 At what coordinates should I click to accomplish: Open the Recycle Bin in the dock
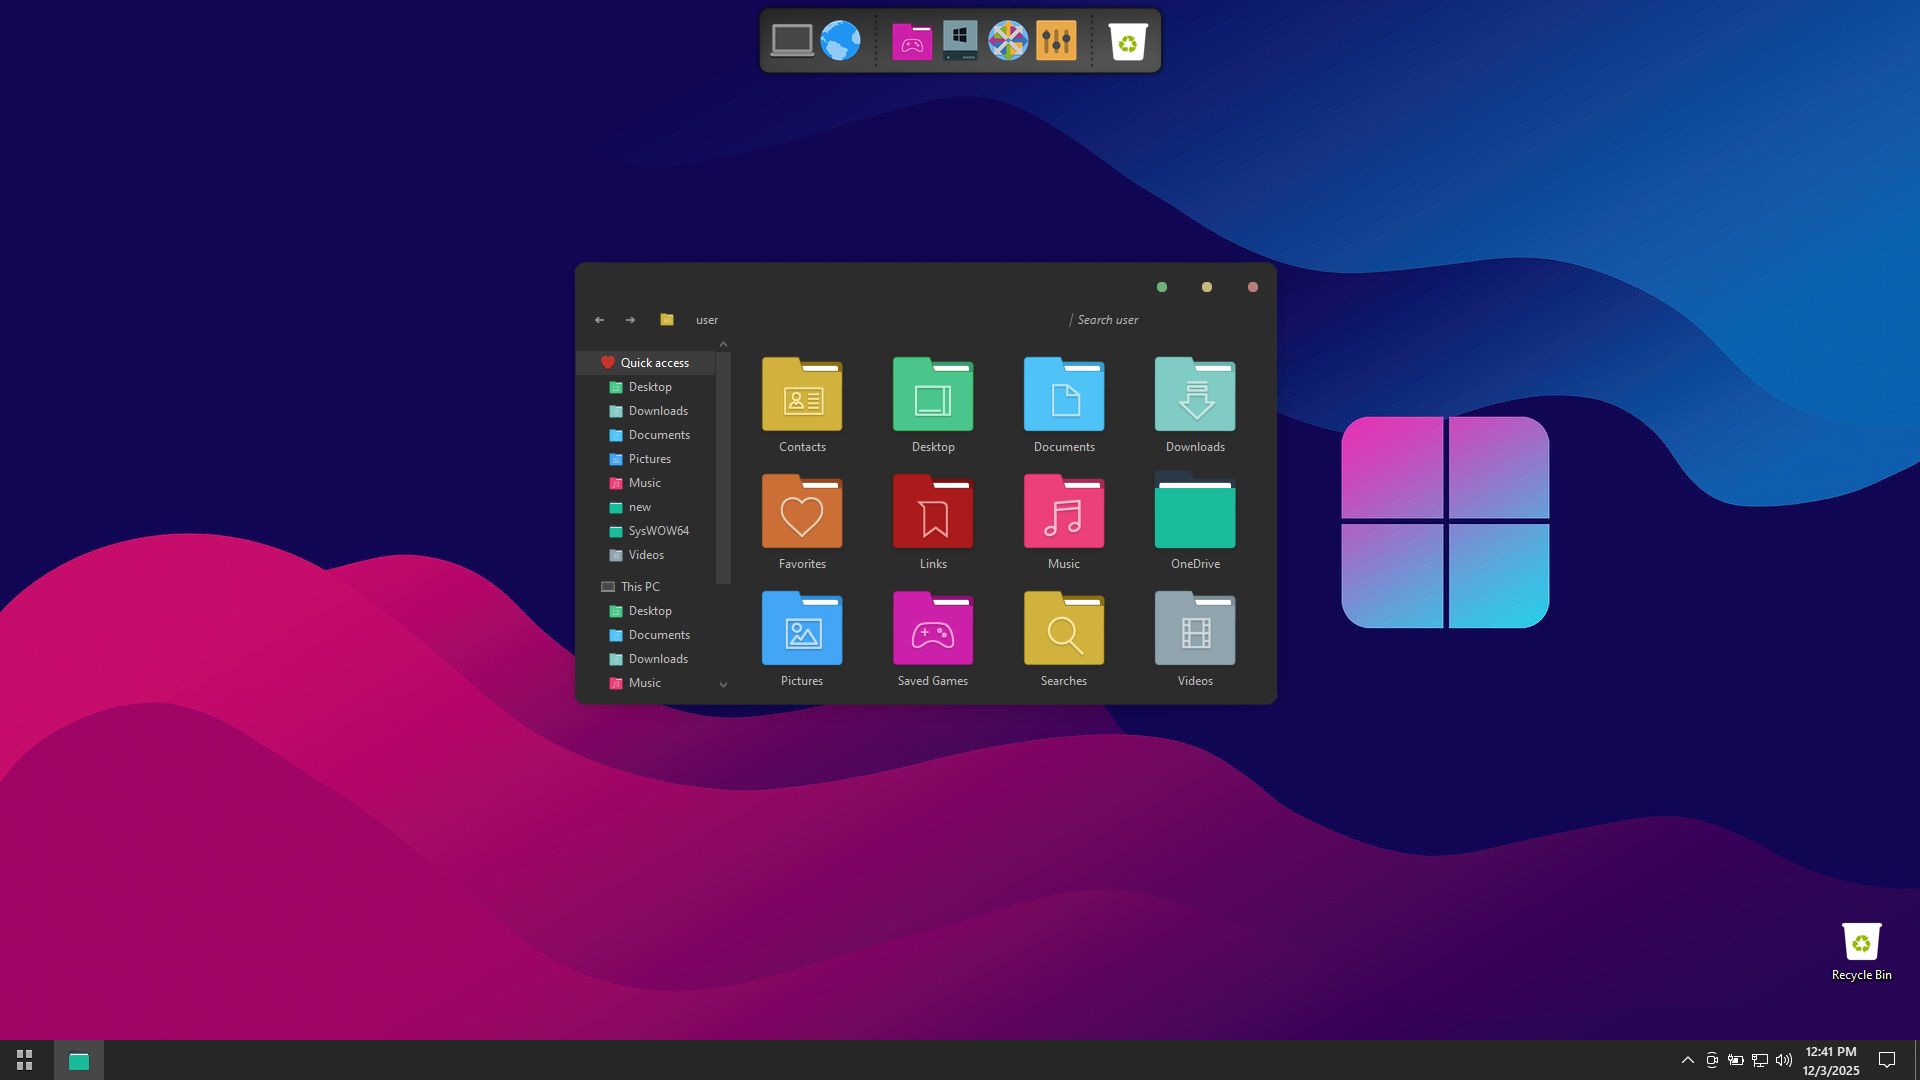coord(1127,41)
